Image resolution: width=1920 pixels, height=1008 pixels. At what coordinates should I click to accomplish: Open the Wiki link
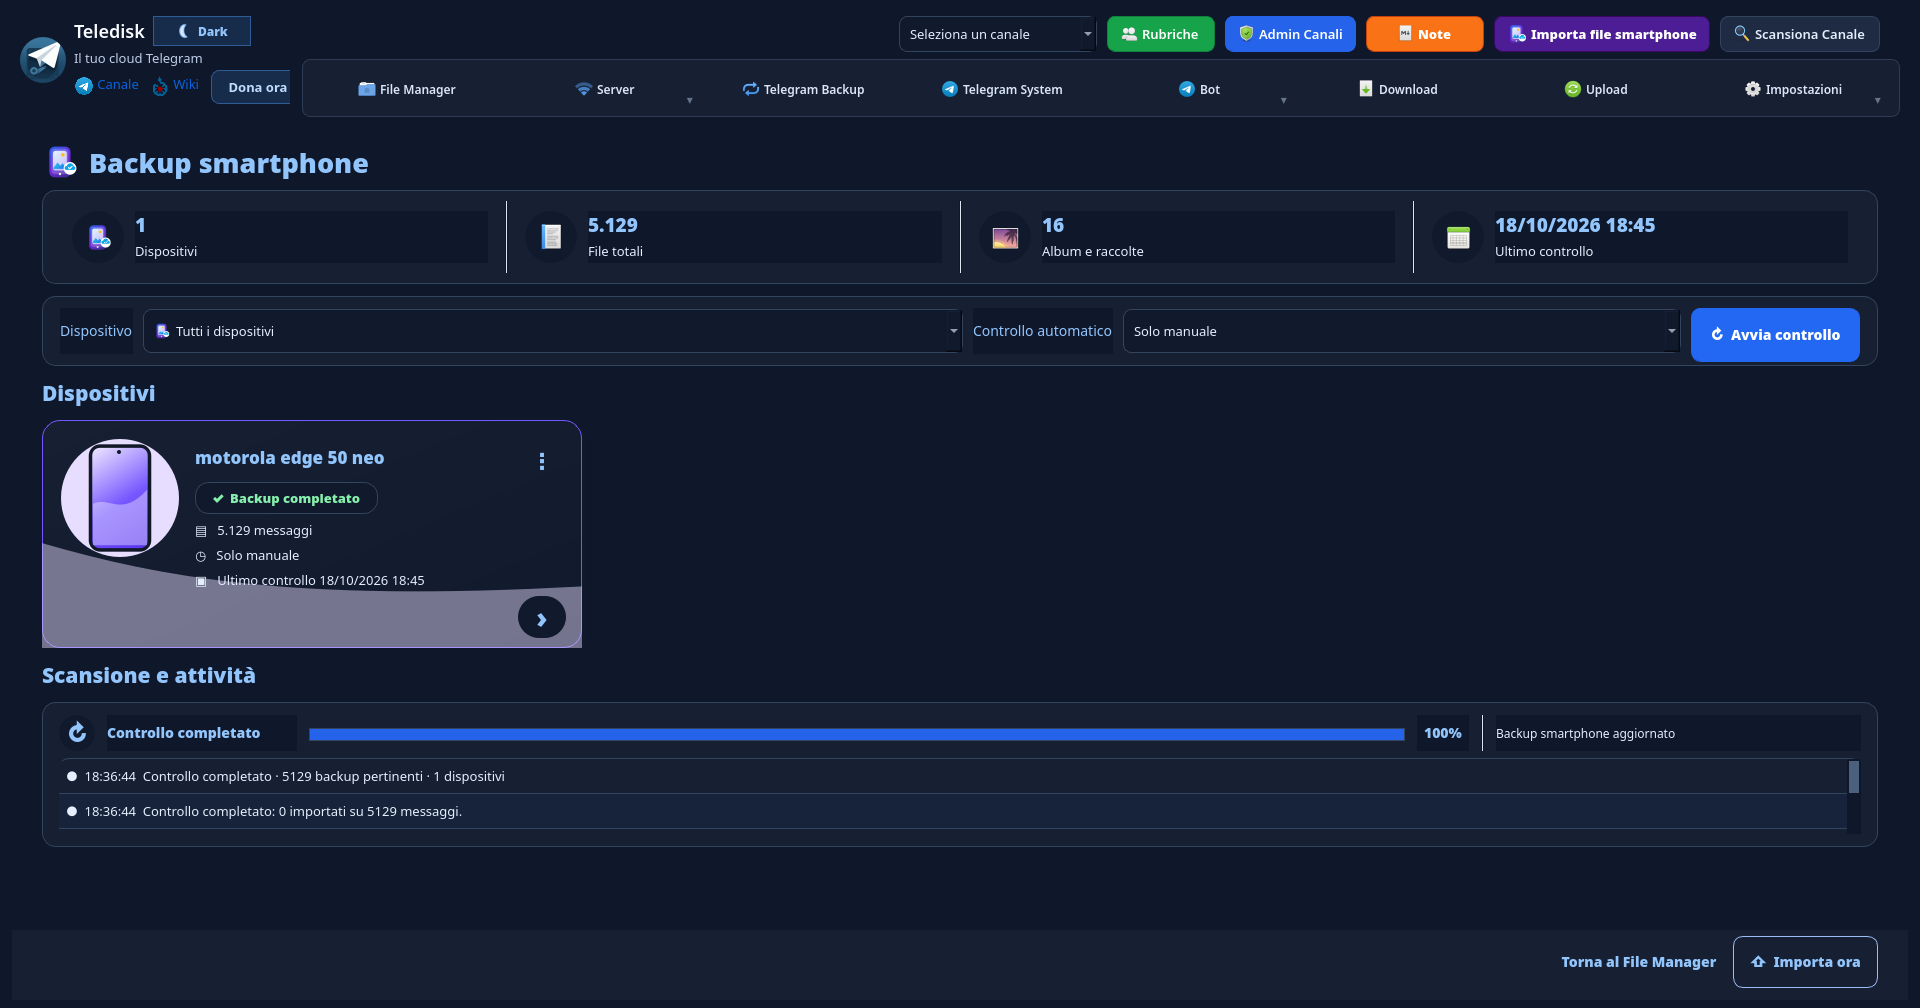coord(176,85)
